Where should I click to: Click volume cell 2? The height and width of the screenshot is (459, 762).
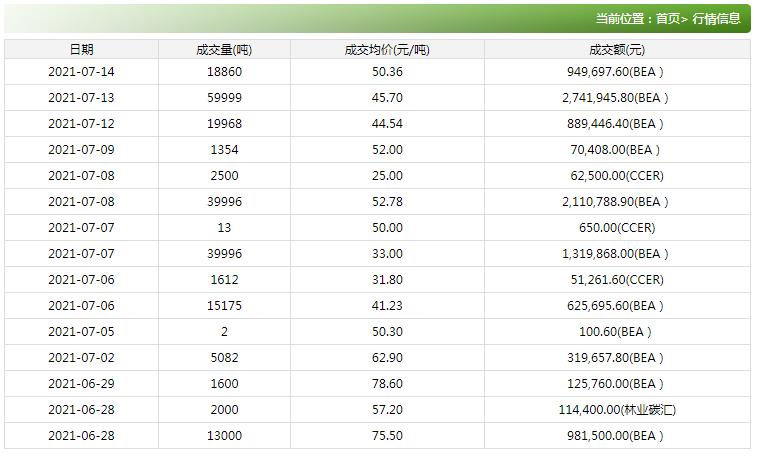click(224, 332)
